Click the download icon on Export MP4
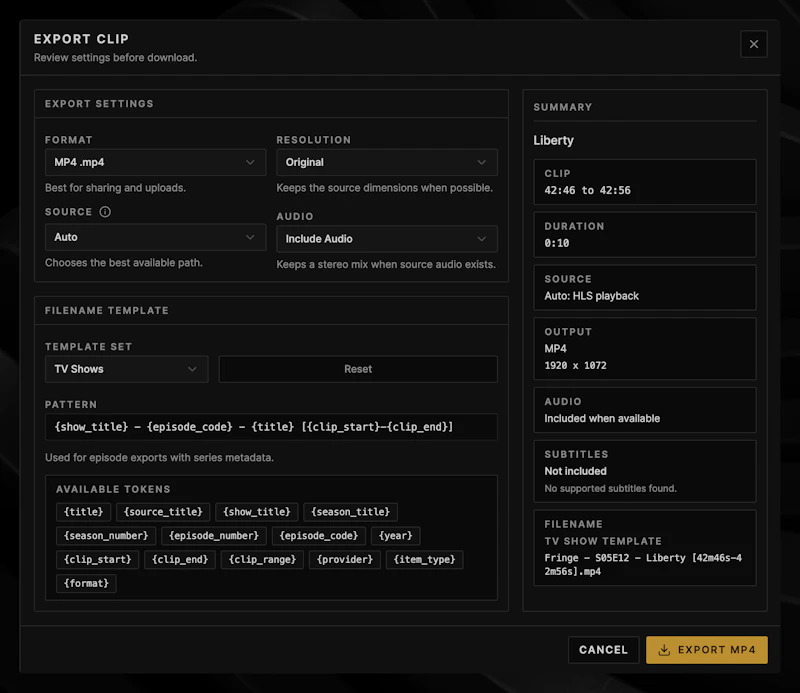This screenshot has height=693, width=800. tap(664, 650)
